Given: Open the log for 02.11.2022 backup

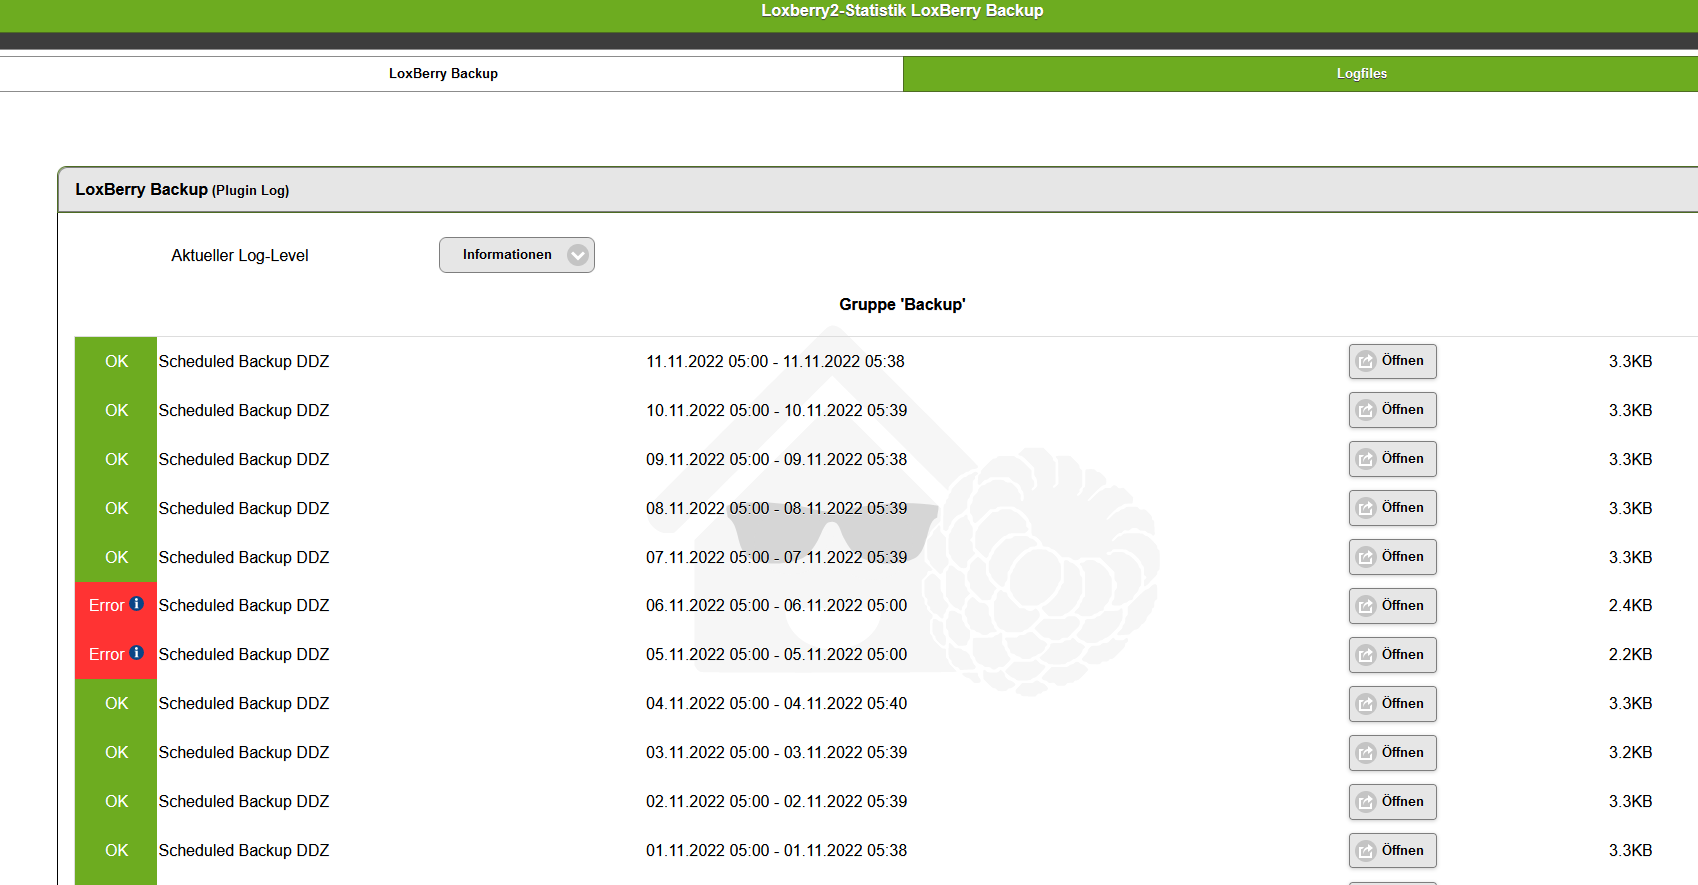Looking at the screenshot, I should point(1392,802).
